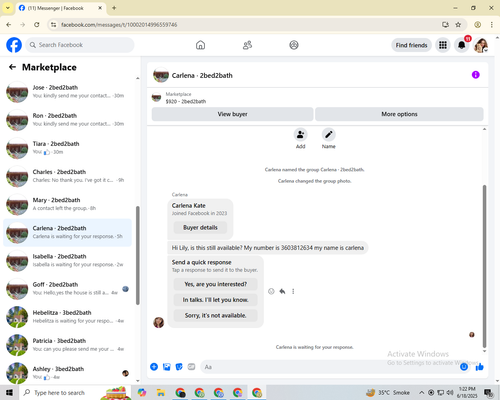
Task: Send quick response 'Yes, are you interested?'
Action: point(216,284)
